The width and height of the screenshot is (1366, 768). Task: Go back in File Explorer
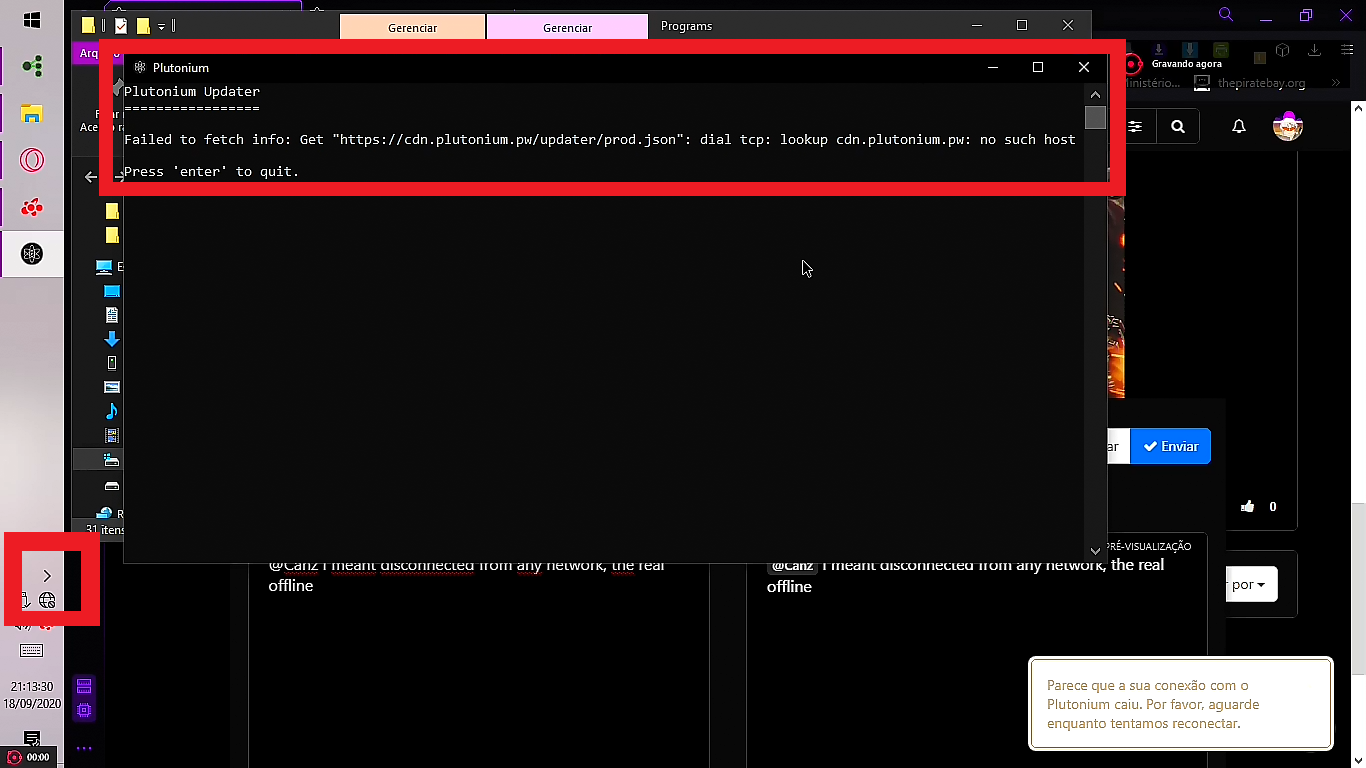pyautogui.click(x=91, y=177)
